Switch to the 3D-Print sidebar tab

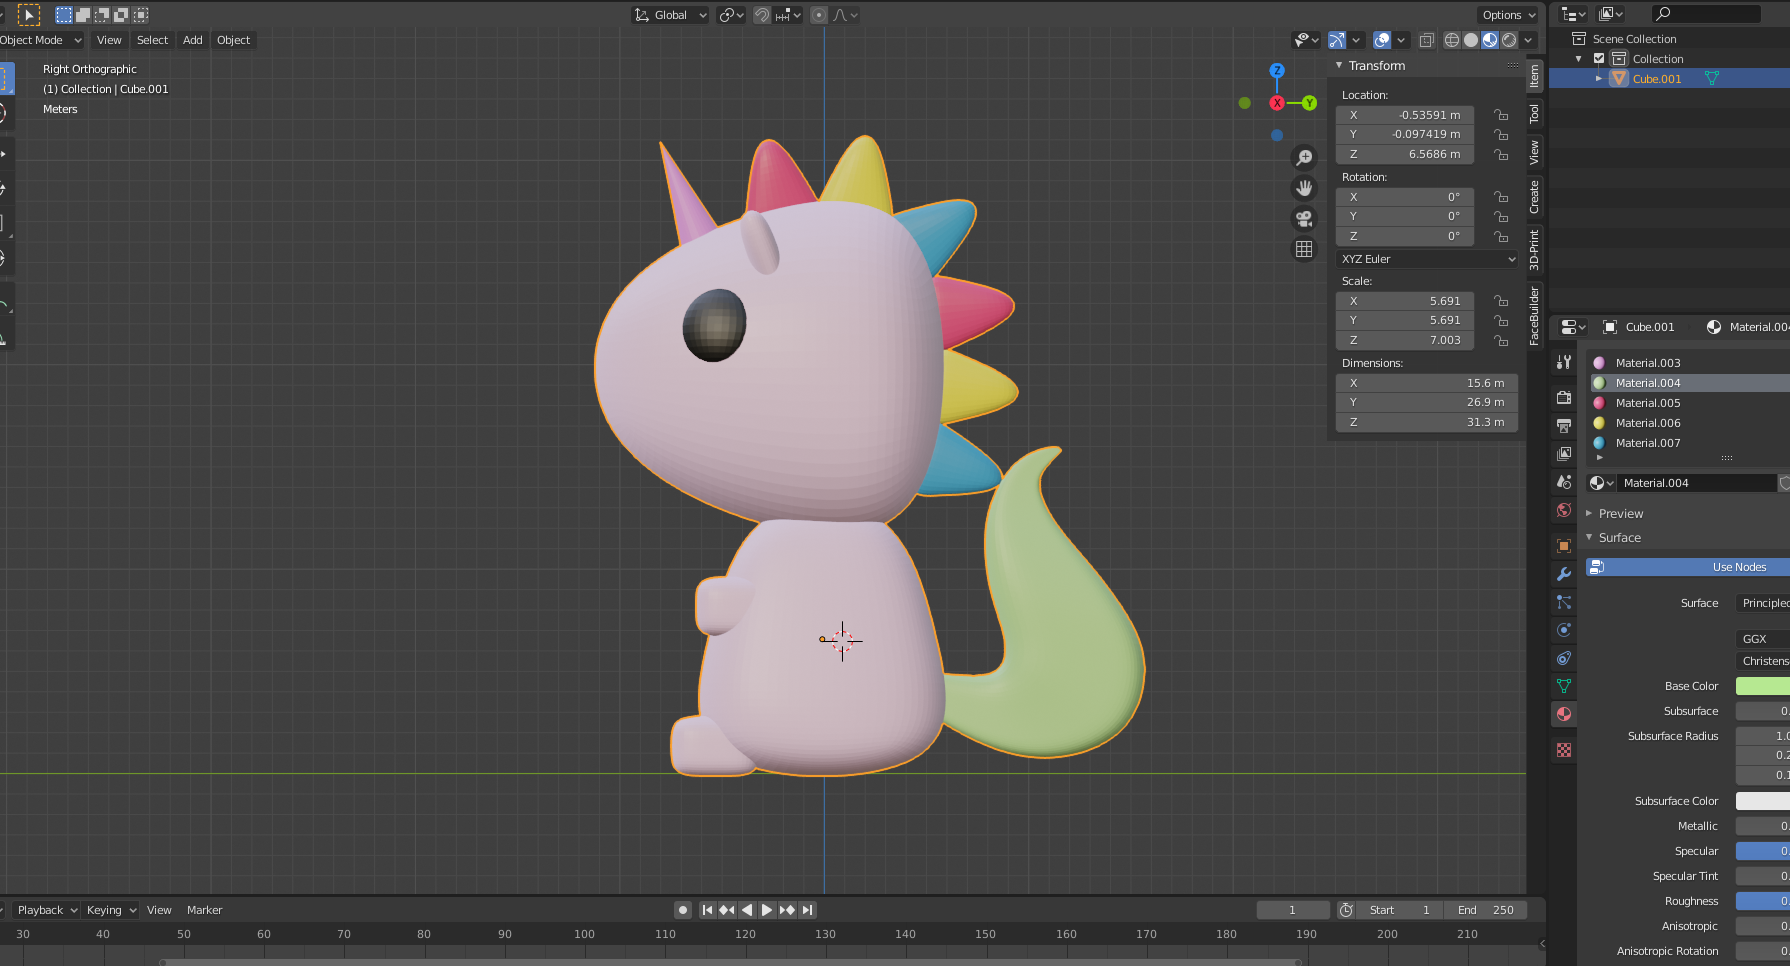pos(1534,250)
